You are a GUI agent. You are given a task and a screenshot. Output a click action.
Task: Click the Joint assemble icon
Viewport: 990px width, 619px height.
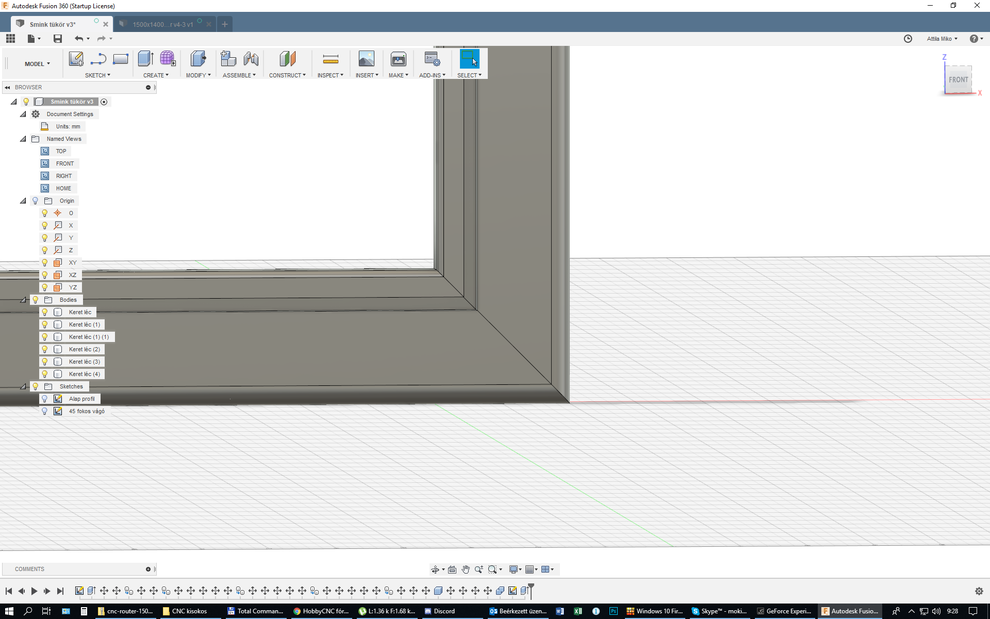(x=251, y=59)
